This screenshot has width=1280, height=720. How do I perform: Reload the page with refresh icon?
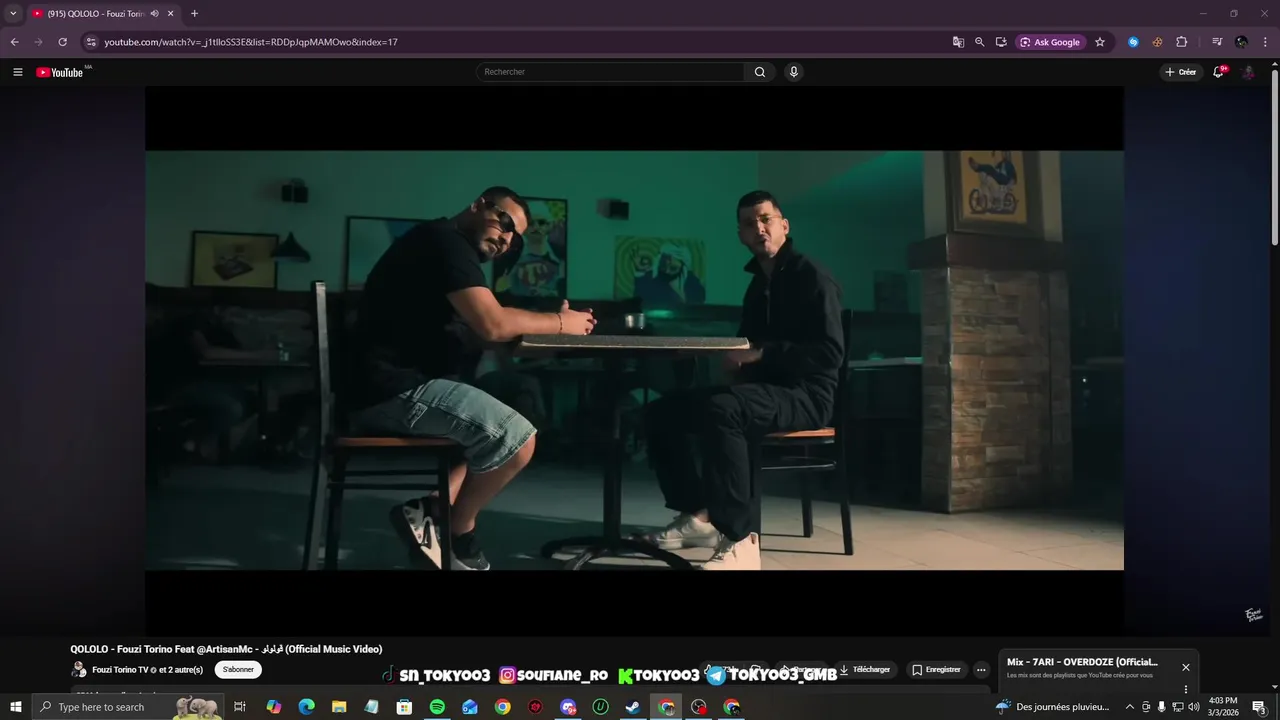(62, 42)
